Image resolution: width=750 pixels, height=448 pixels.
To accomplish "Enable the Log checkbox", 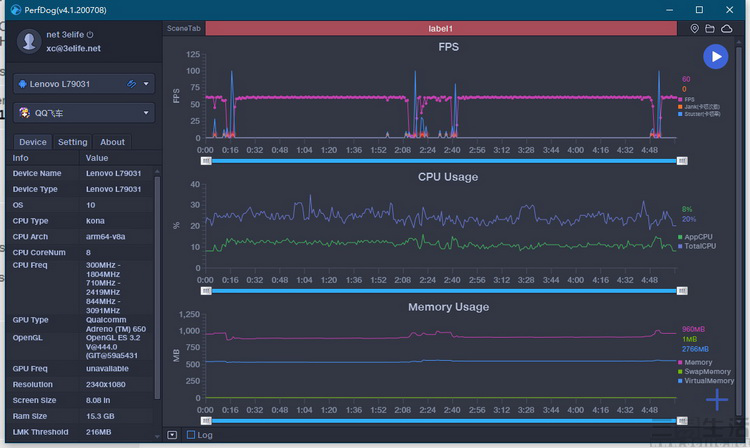I will point(191,435).
